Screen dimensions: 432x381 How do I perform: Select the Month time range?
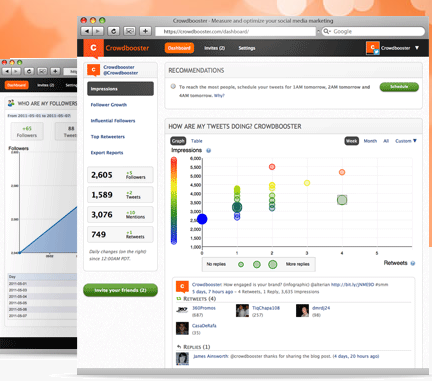coord(370,141)
